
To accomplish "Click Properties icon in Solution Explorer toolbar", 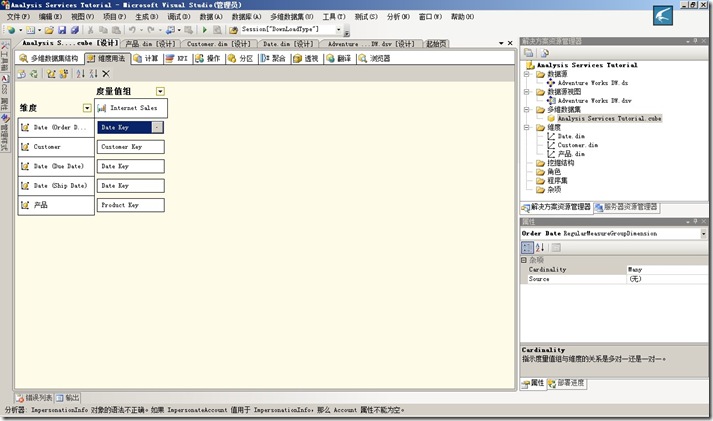I will coord(528,53).
